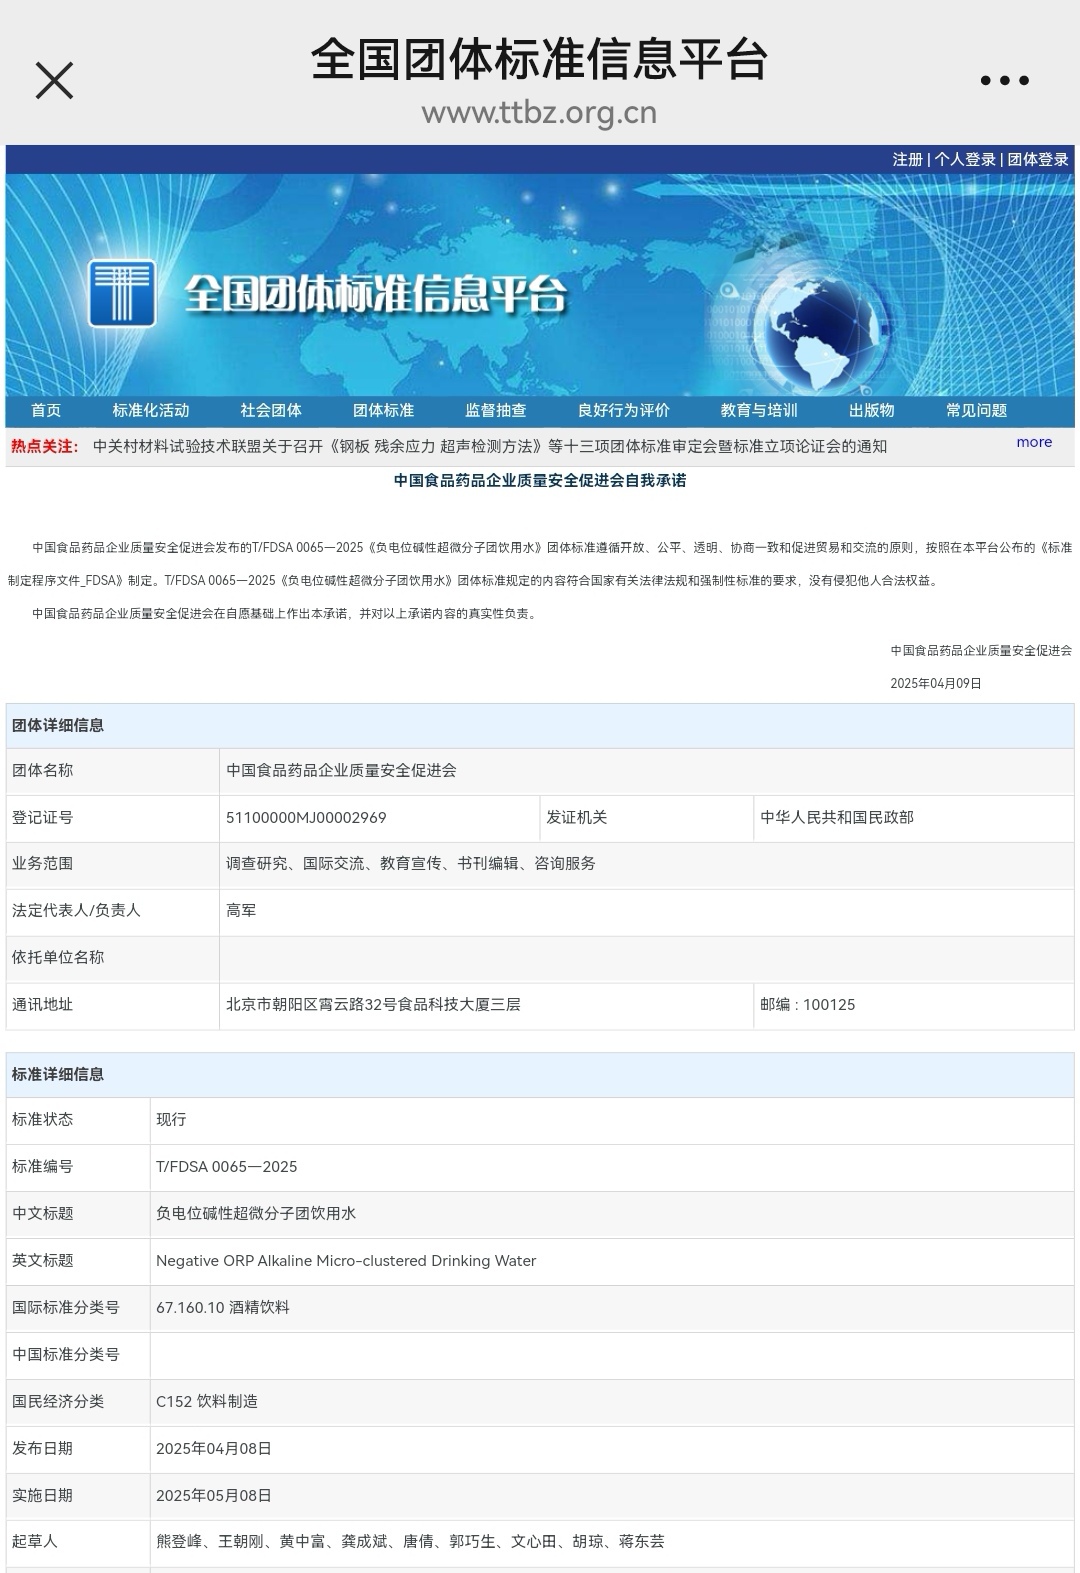The image size is (1080, 1573).
Task: Open the 团体登录 group login link
Action: 1038,160
